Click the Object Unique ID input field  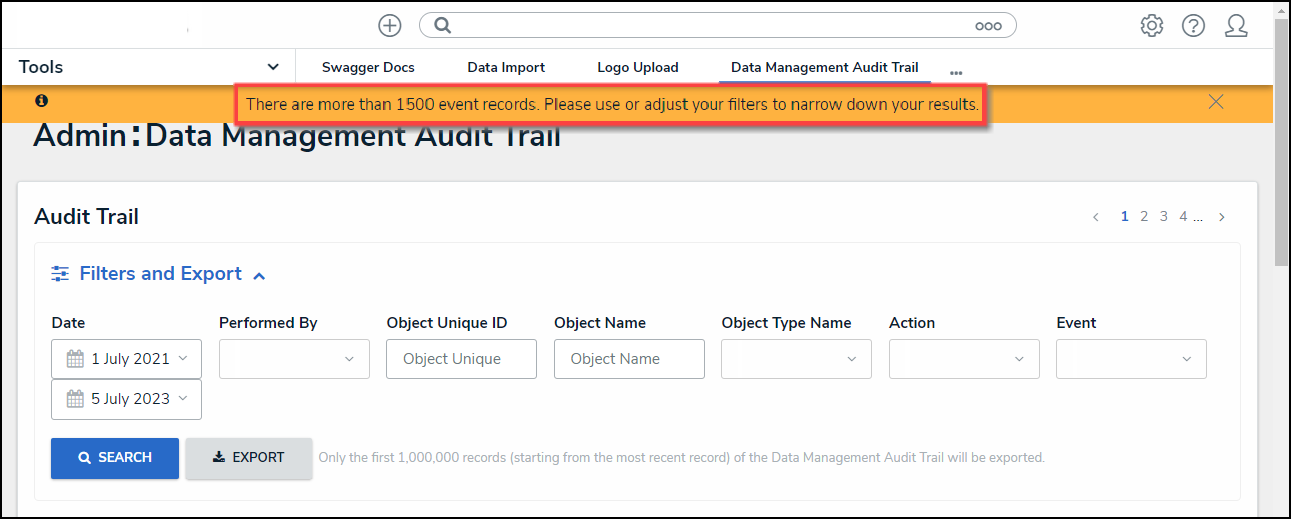click(461, 359)
